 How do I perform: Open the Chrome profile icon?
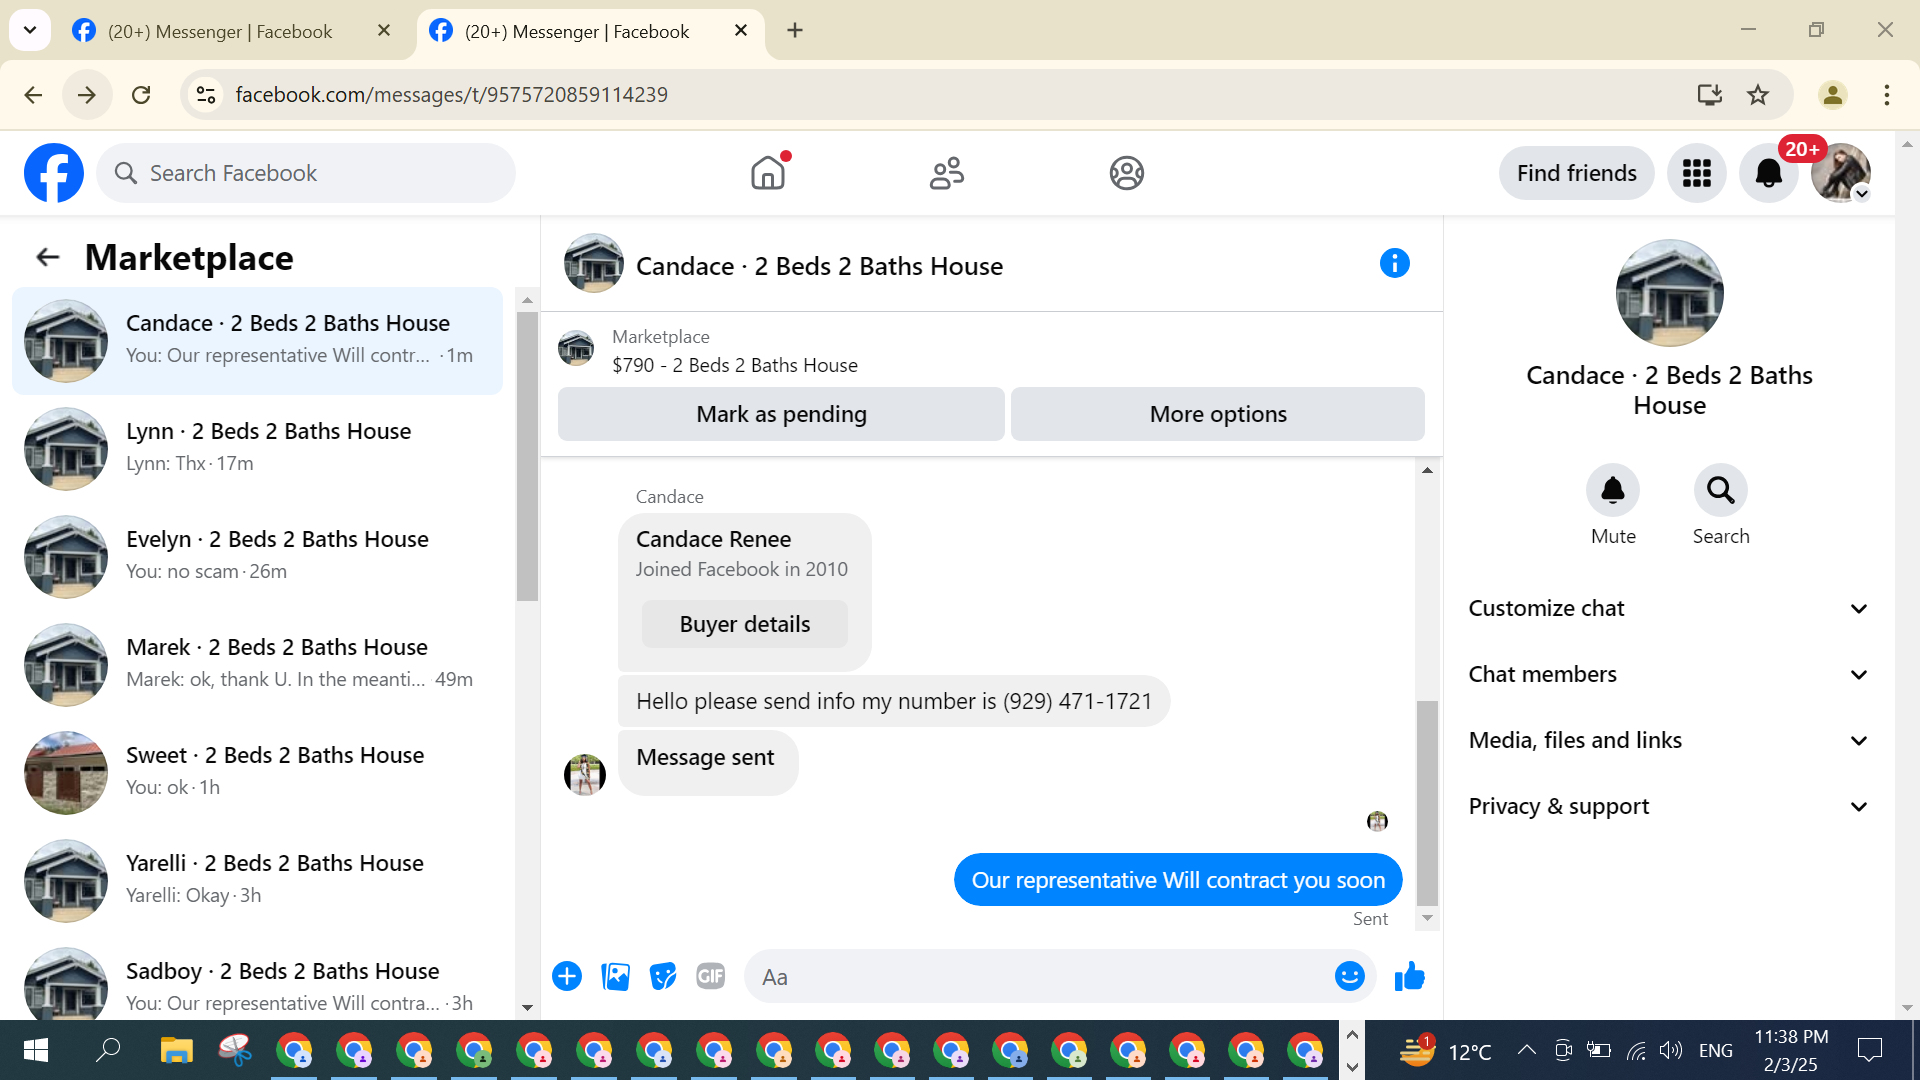(x=1833, y=95)
